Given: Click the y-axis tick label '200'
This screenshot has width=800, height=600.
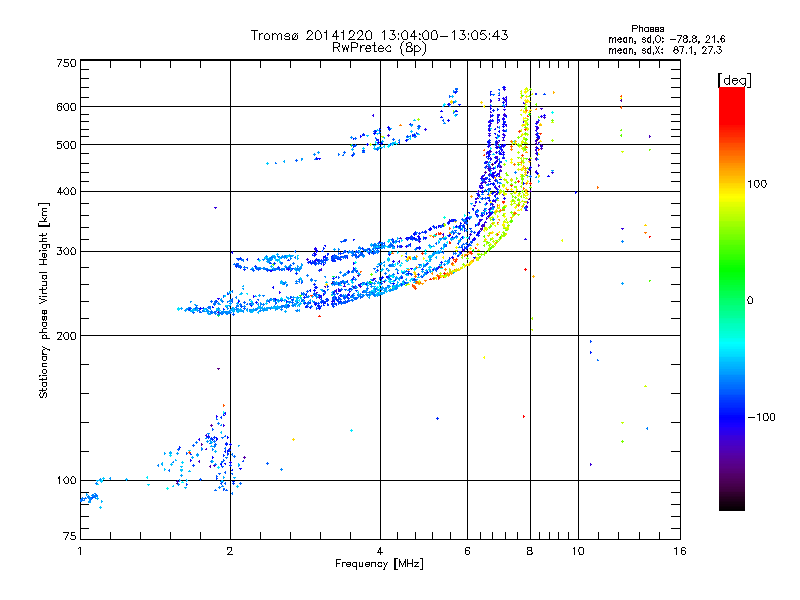Looking at the screenshot, I should [66, 336].
